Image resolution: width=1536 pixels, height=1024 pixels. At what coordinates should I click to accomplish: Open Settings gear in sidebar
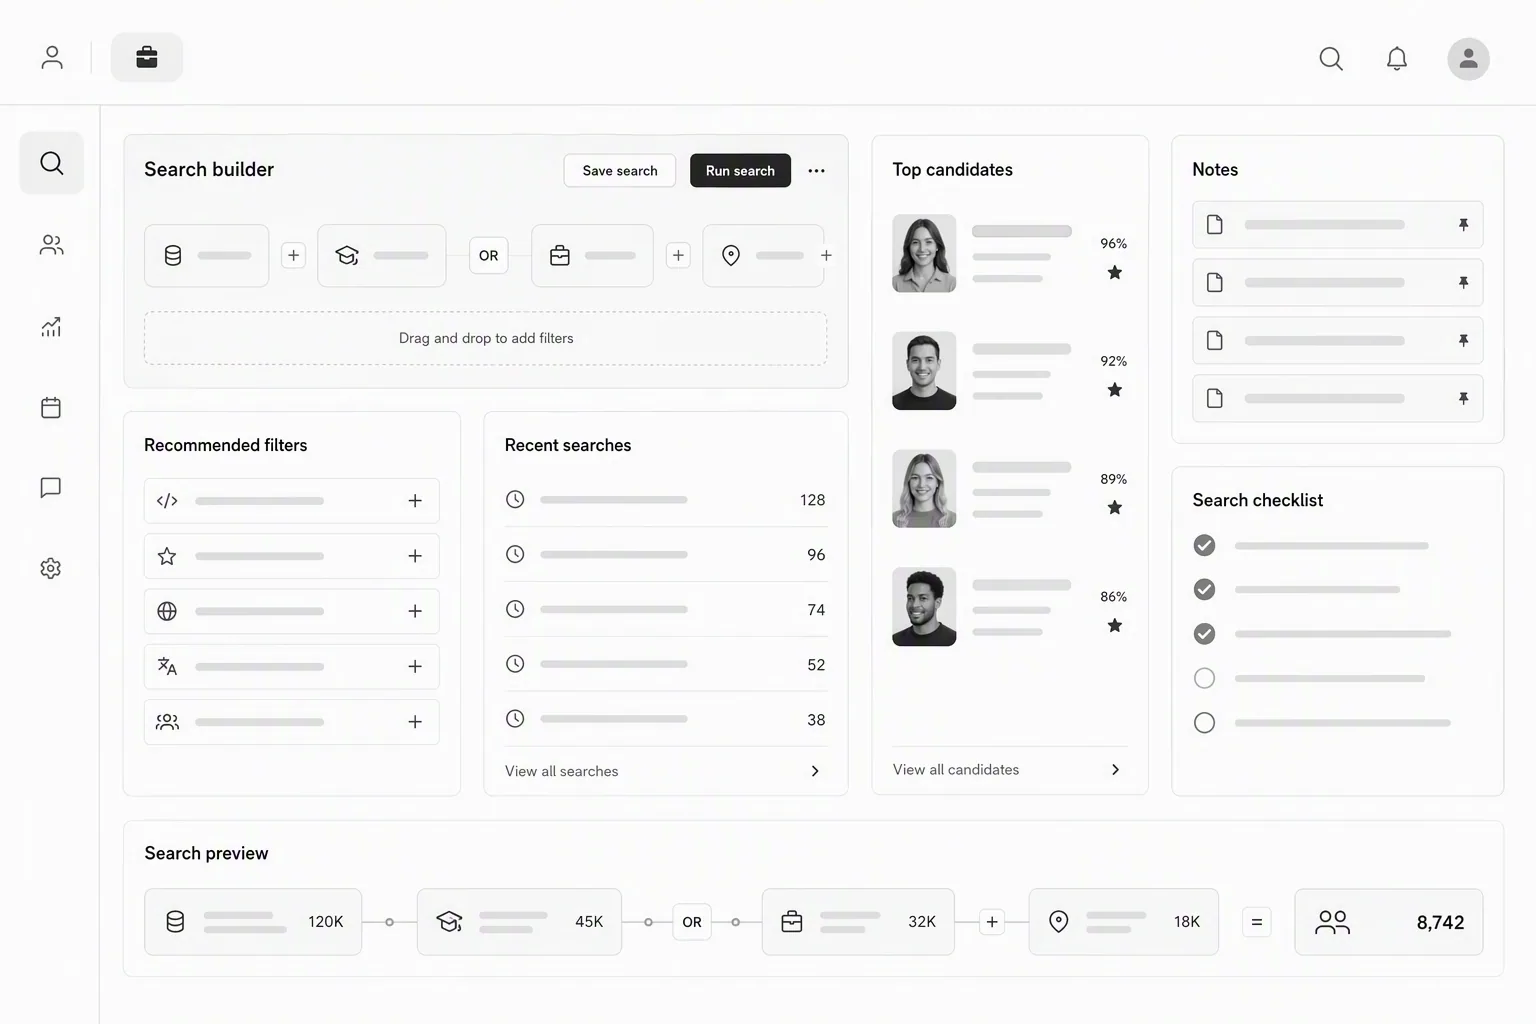click(51, 568)
